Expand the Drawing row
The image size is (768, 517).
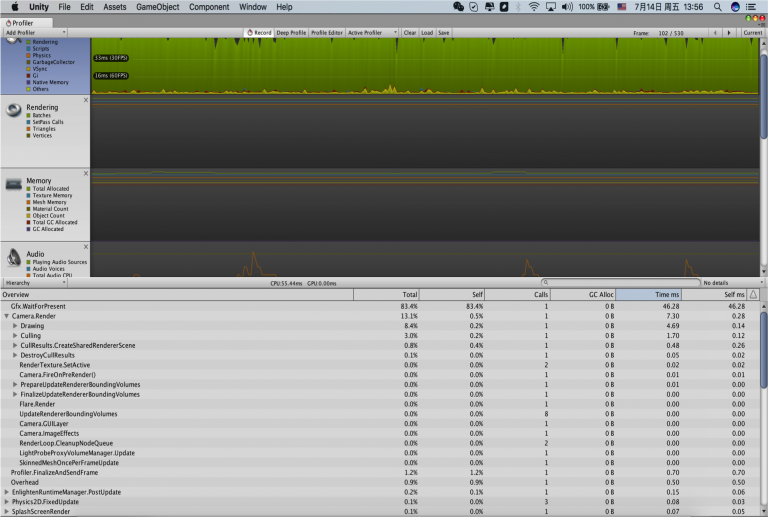click(x=15, y=326)
